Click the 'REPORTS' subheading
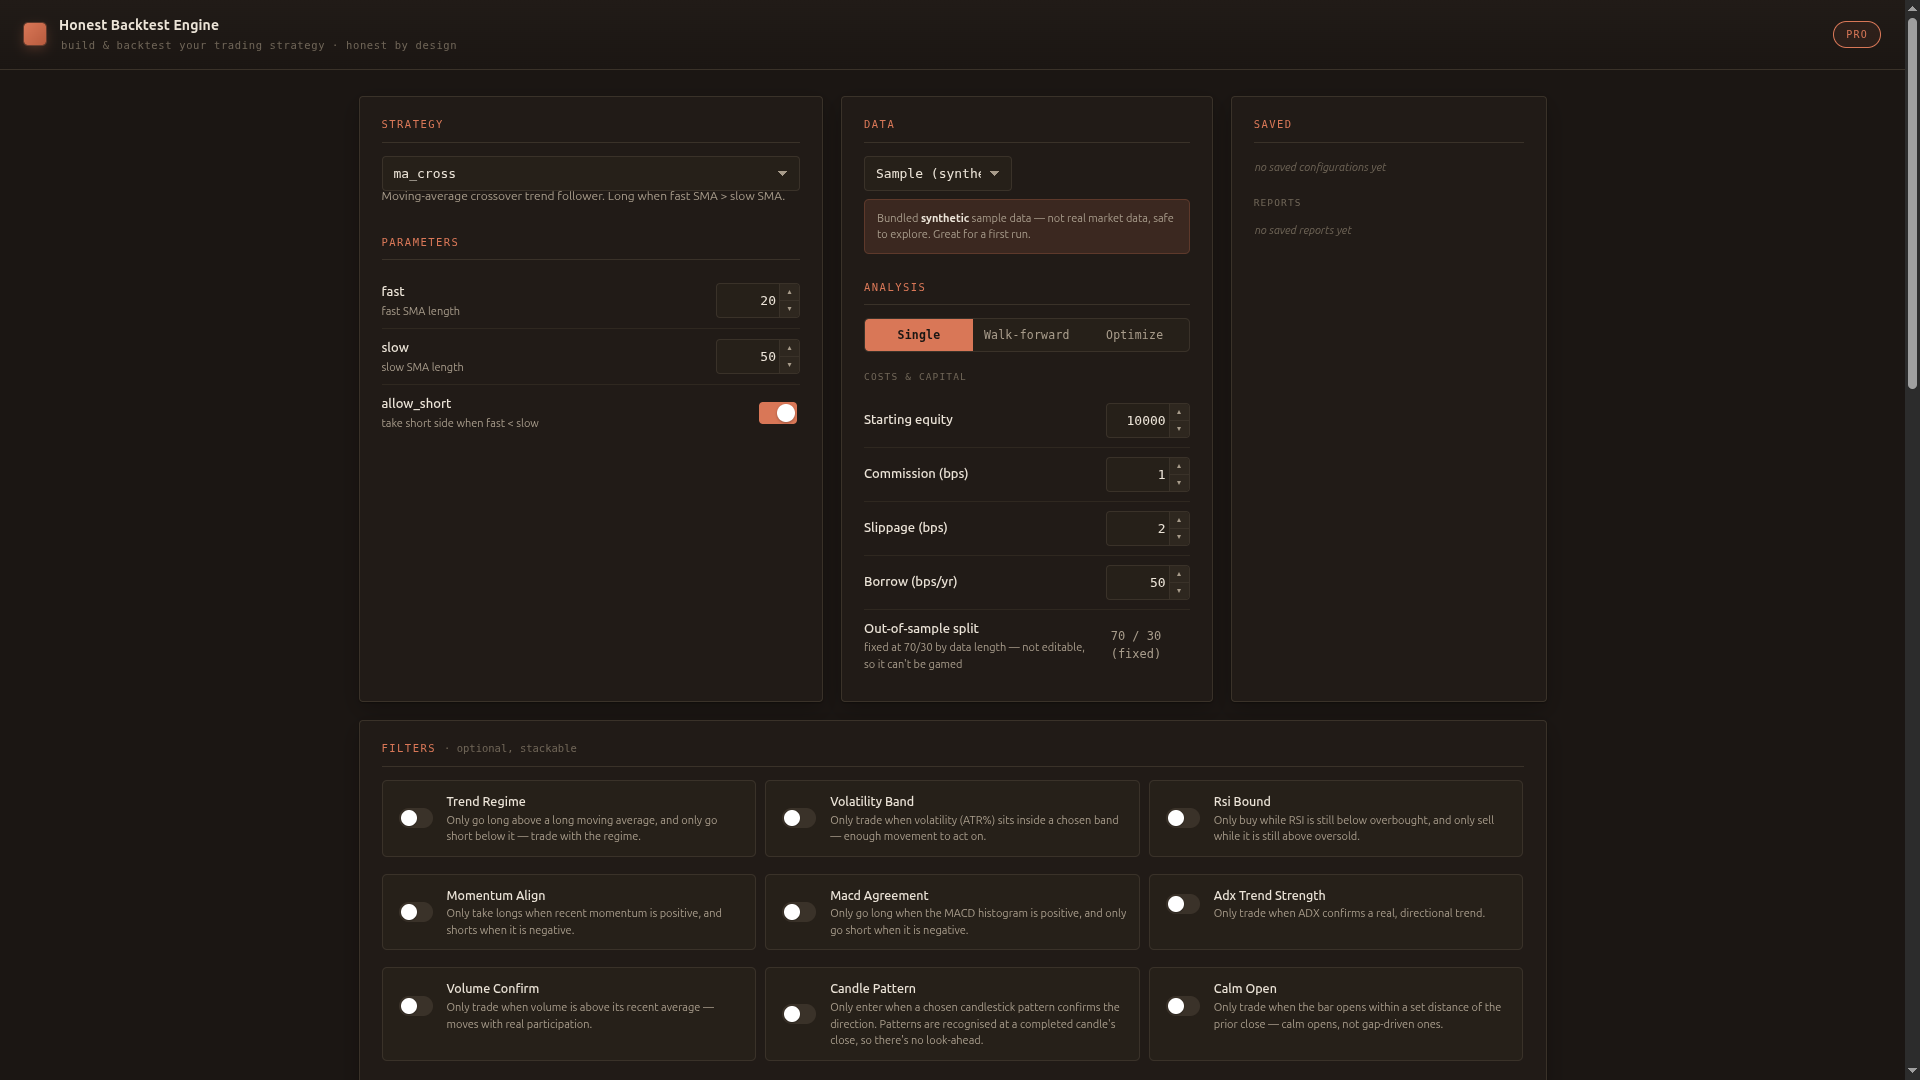 click(x=1277, y=203)
